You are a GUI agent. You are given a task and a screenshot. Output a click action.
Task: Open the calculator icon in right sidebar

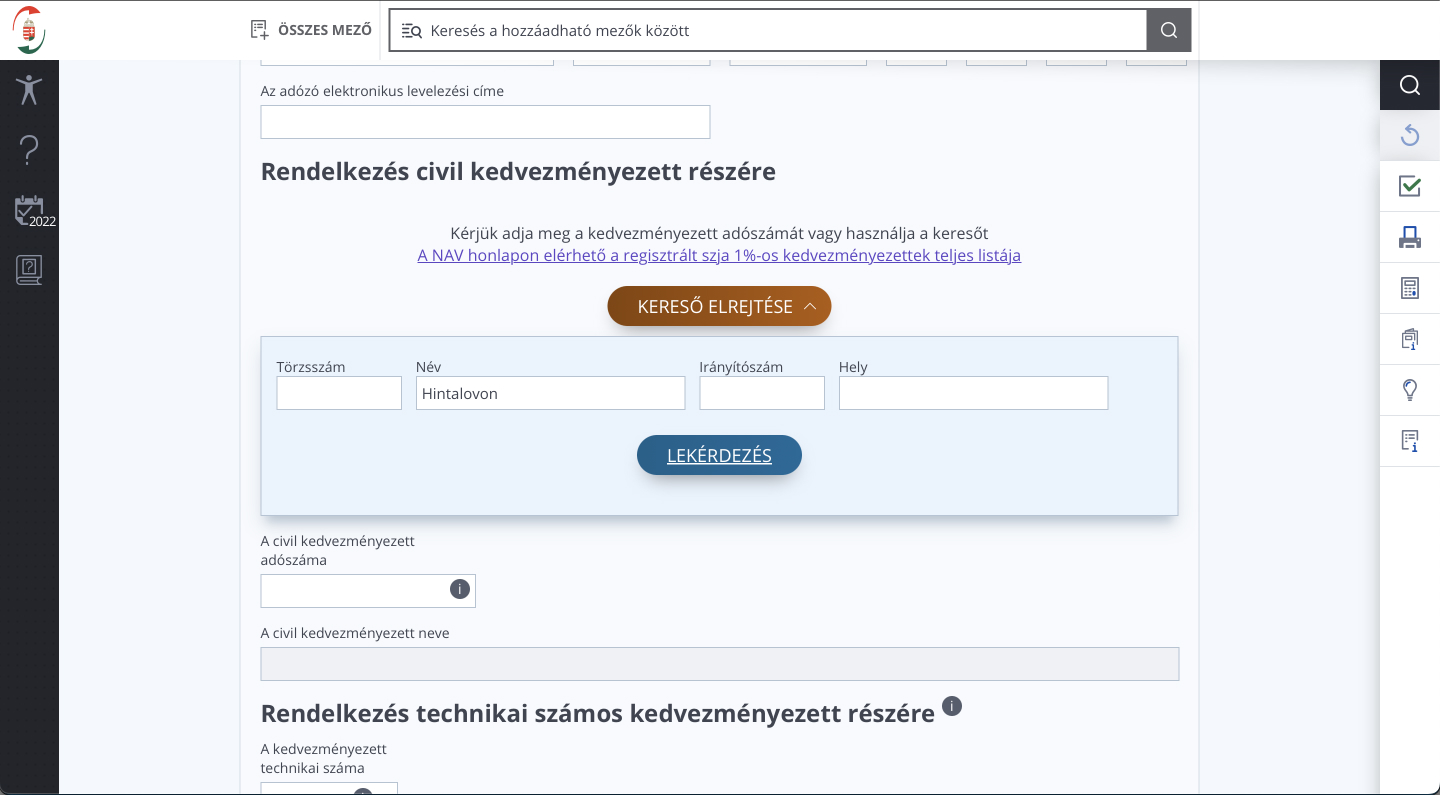pos(1409,288)
